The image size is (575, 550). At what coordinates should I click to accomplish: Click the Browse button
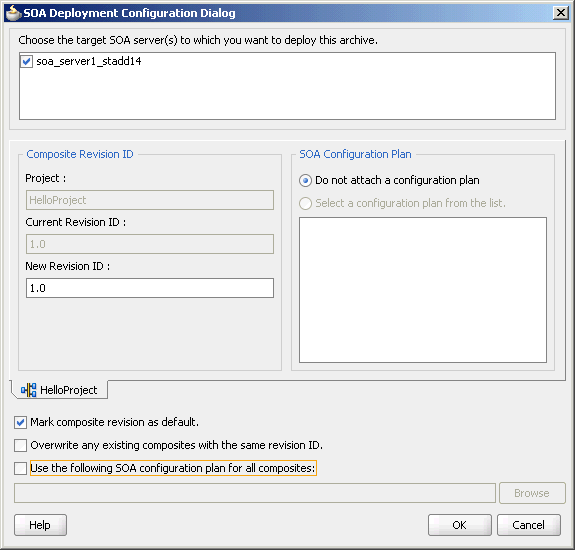click(532, 493)
